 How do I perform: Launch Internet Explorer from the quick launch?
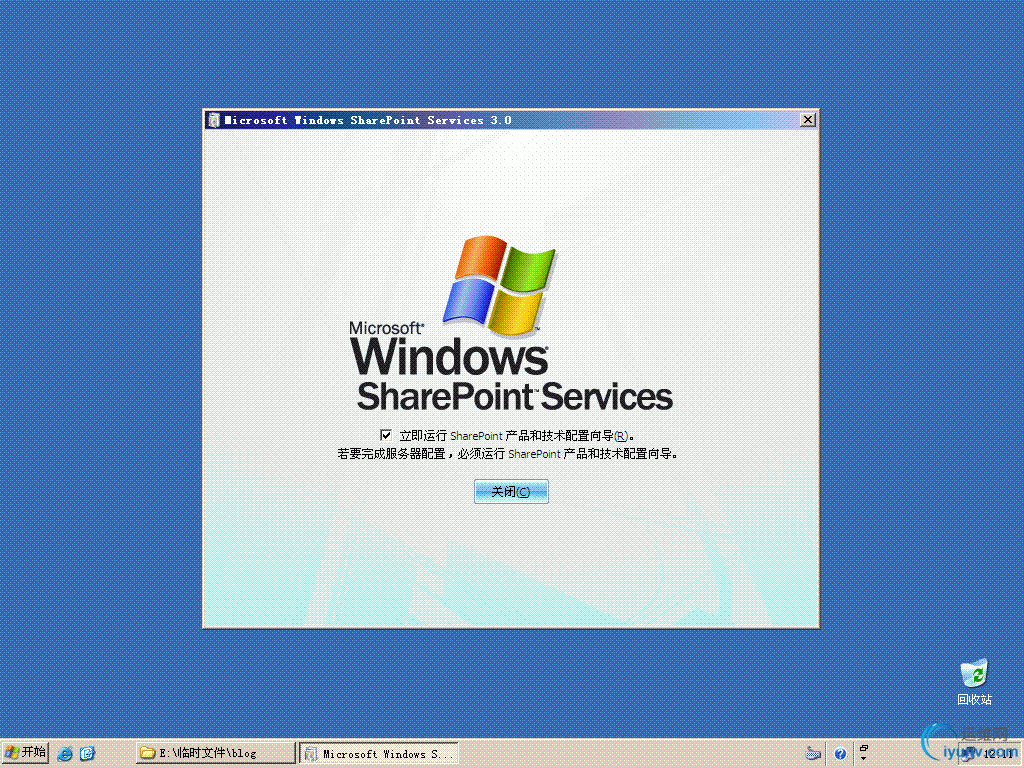point(65,754)
